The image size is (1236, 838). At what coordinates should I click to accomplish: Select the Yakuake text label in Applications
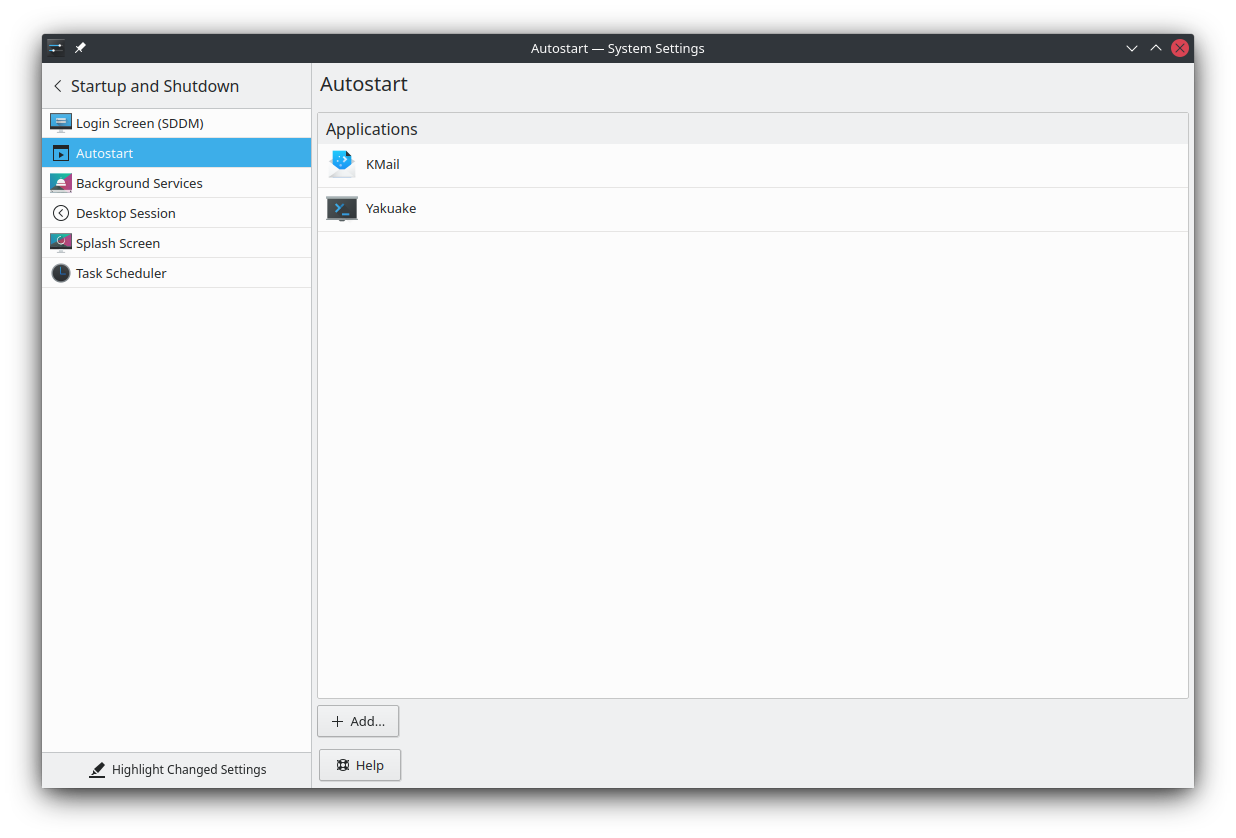tap(391, 209)
